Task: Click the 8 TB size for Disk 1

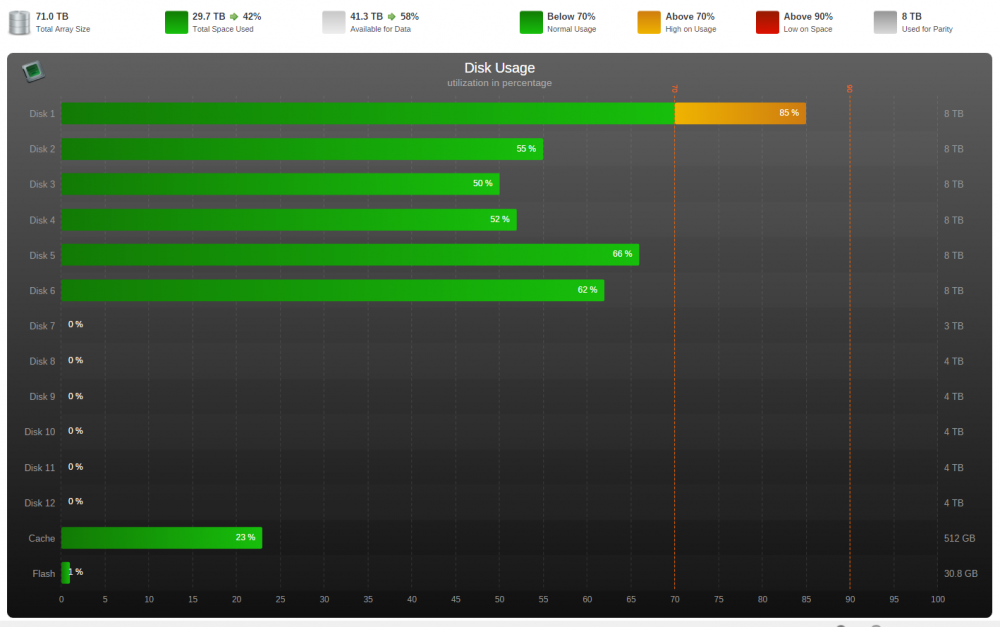Action: [953, 114]
